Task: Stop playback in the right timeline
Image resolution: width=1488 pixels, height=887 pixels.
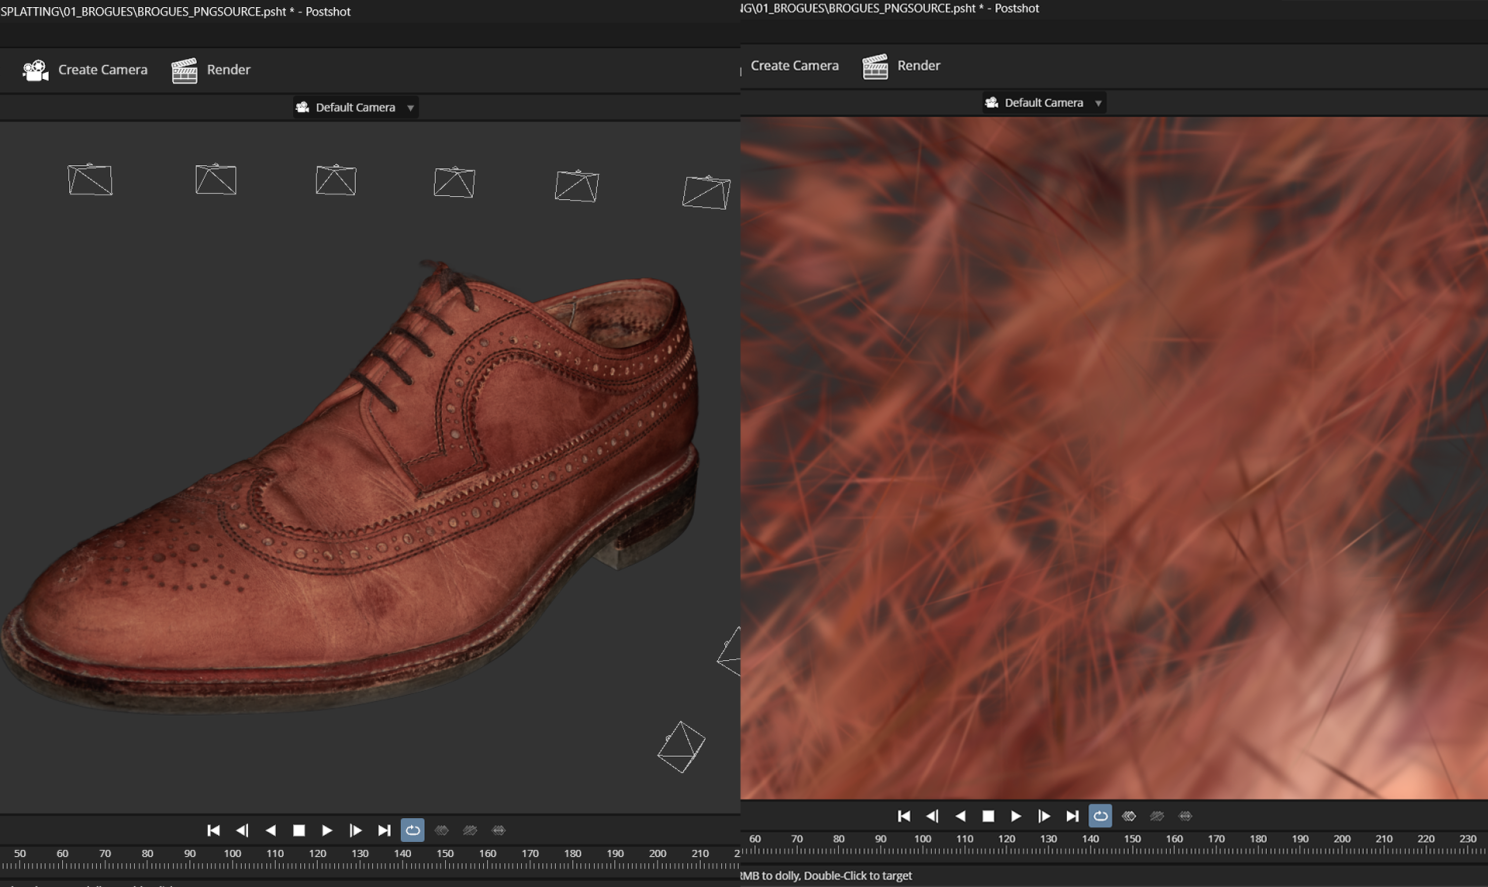Action: pos(988,816)
